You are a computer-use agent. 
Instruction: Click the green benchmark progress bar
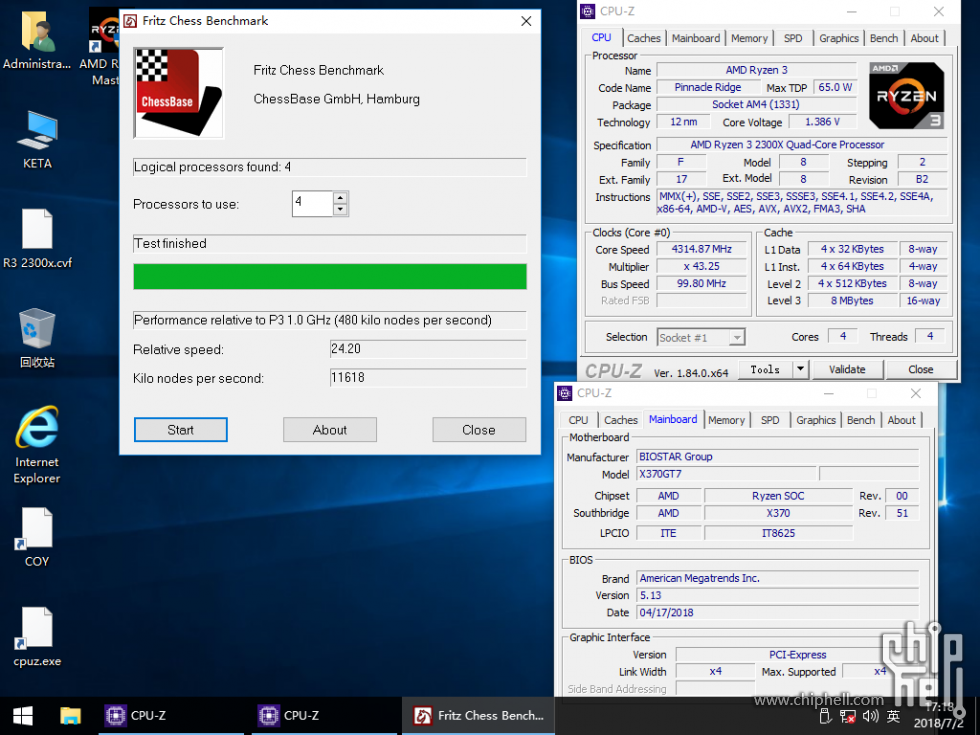point(330,277)
